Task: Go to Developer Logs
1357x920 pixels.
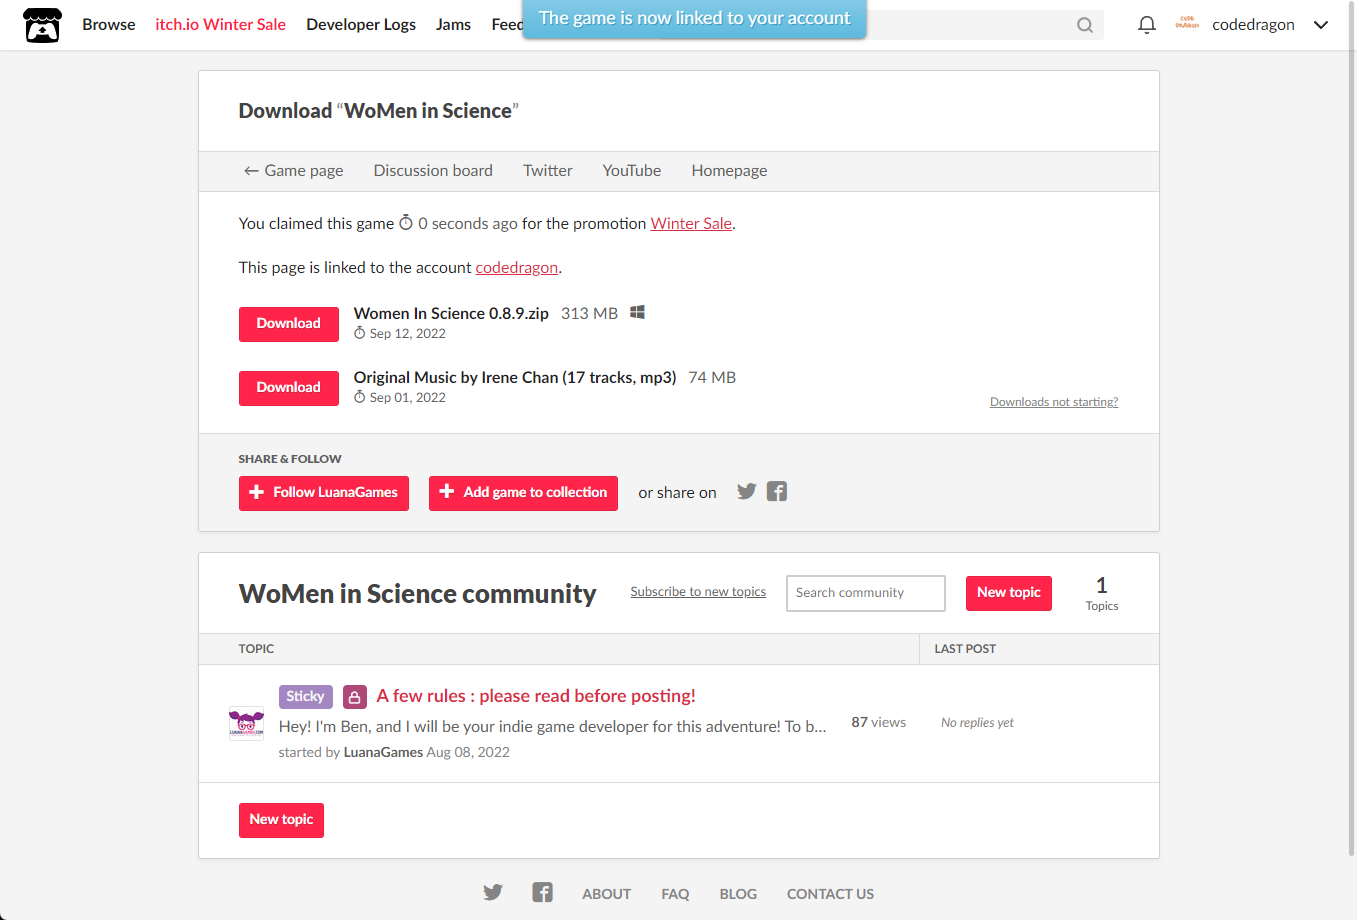Action: tap(361, 24)
